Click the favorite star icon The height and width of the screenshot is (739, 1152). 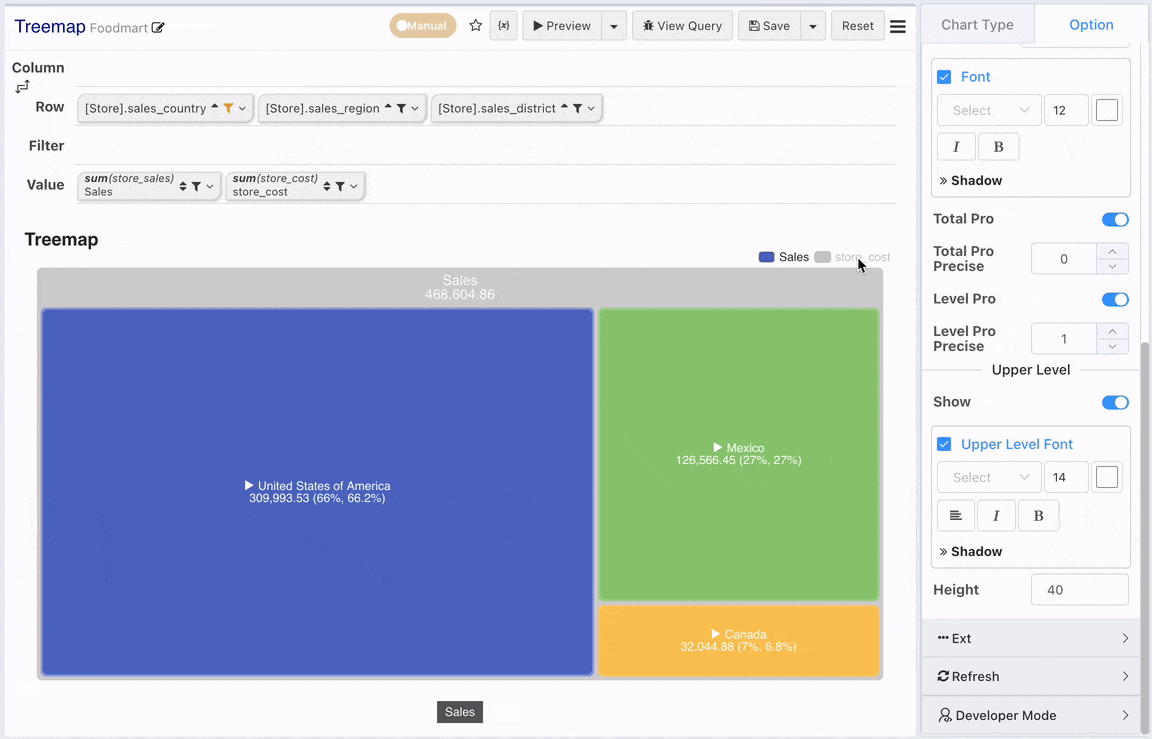[x=475, y=26]
